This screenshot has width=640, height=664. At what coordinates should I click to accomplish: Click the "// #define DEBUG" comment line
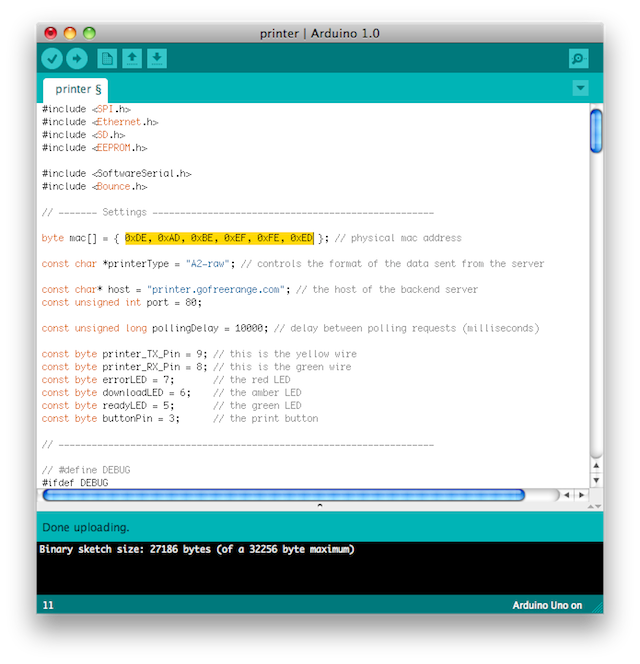(x=86, y=470)
